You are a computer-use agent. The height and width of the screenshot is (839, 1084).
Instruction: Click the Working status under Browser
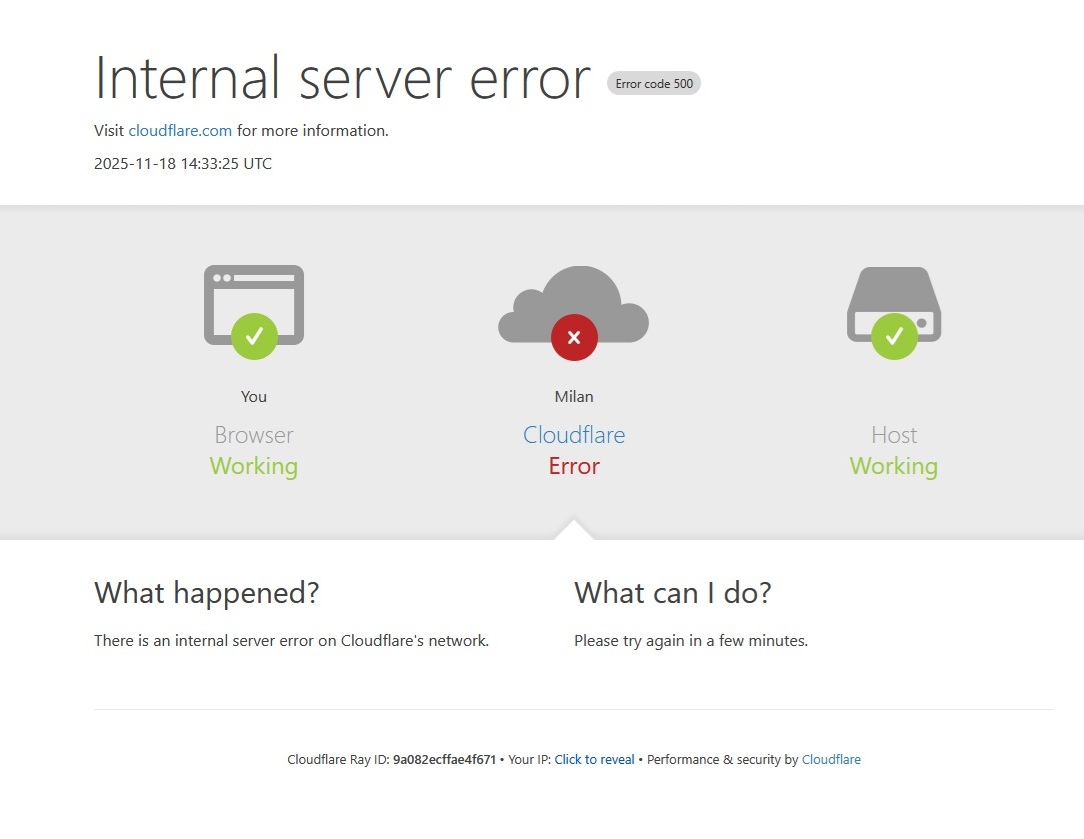point(254,467)
